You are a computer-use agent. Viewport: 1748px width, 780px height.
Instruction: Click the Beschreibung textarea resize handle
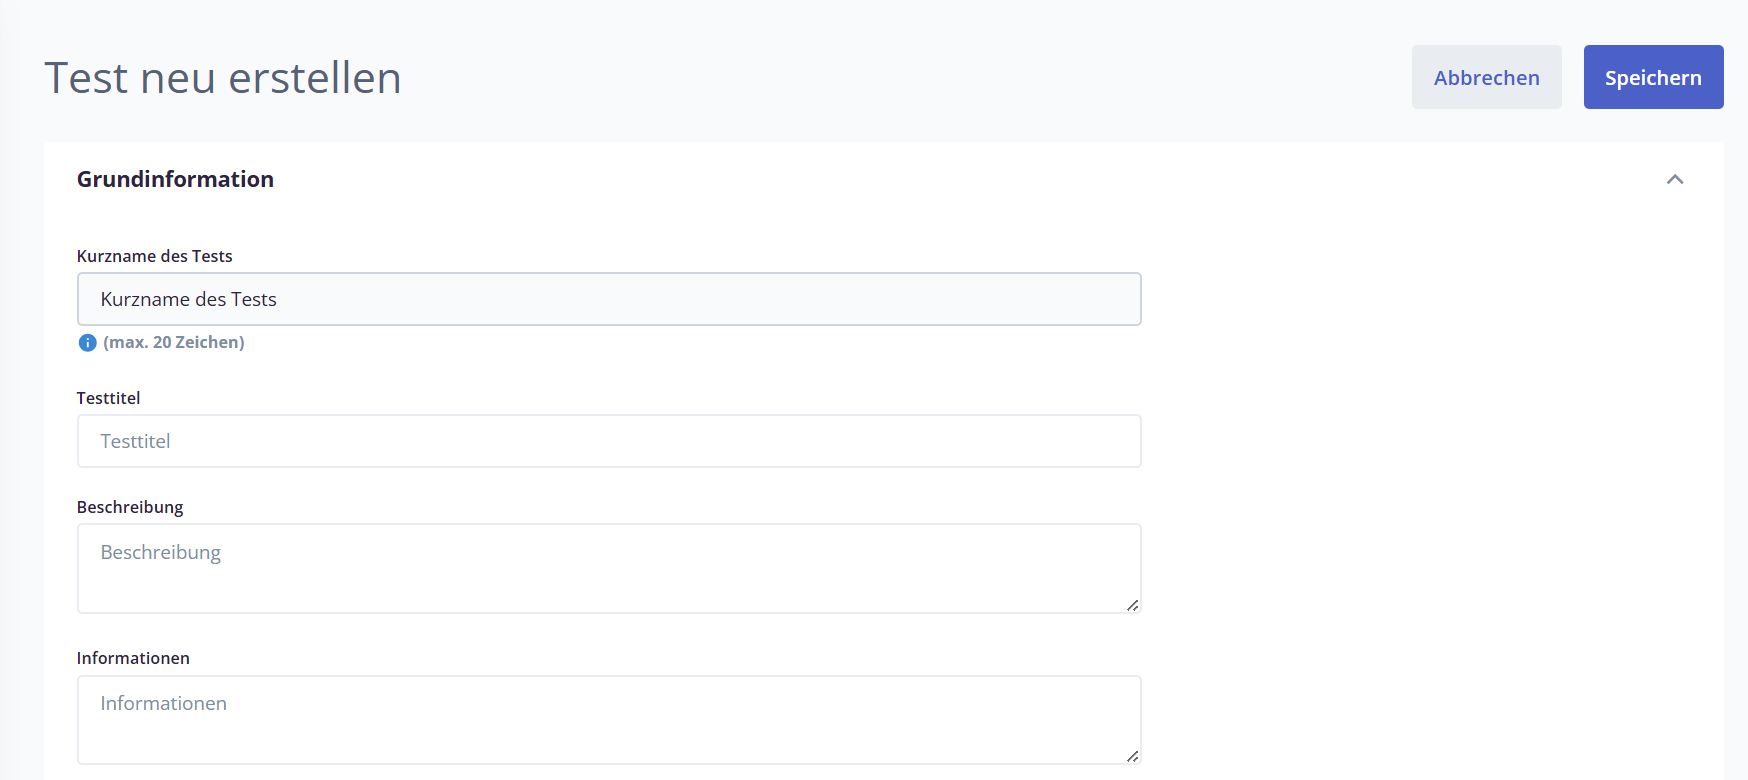1132,605
